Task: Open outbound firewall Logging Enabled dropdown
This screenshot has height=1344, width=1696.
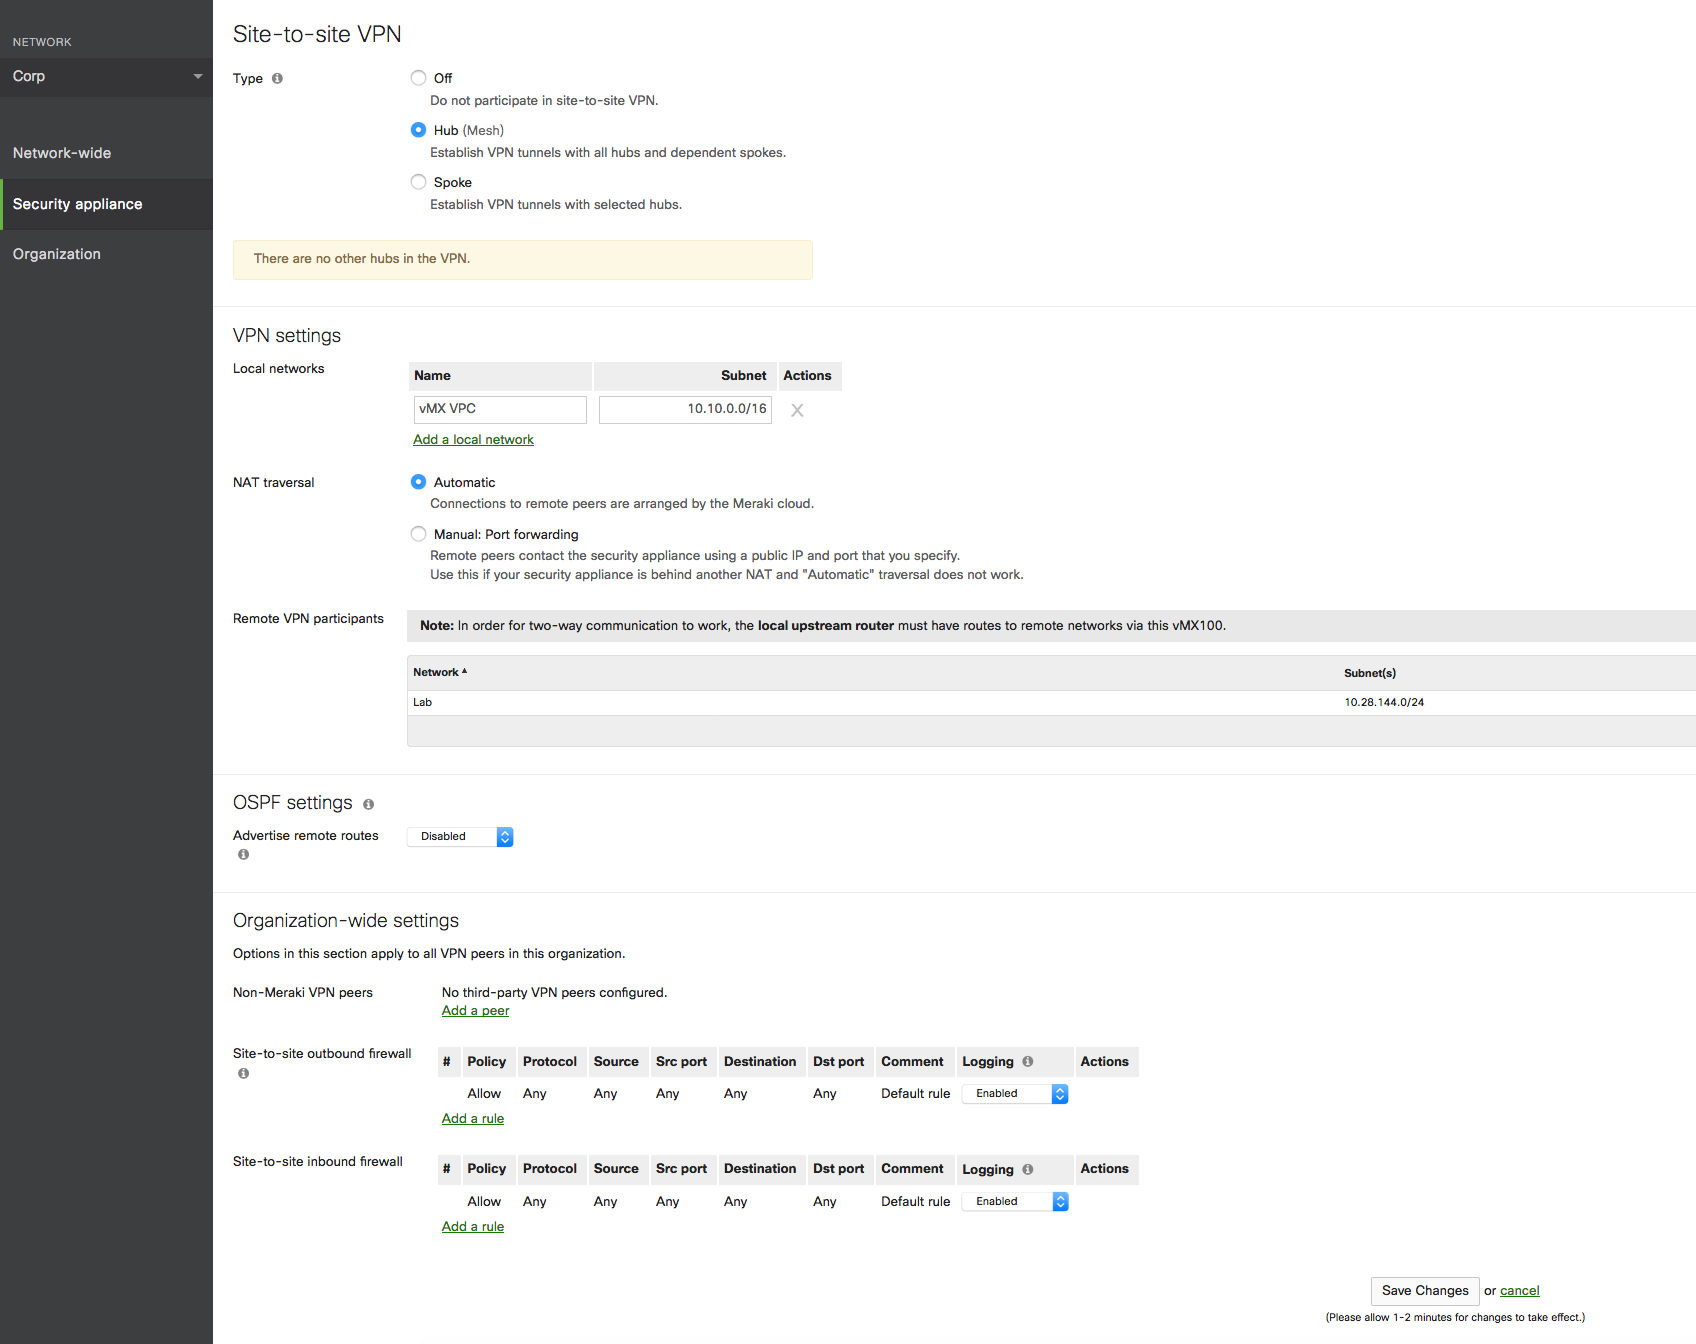Action: [x=1014, y=1094]
